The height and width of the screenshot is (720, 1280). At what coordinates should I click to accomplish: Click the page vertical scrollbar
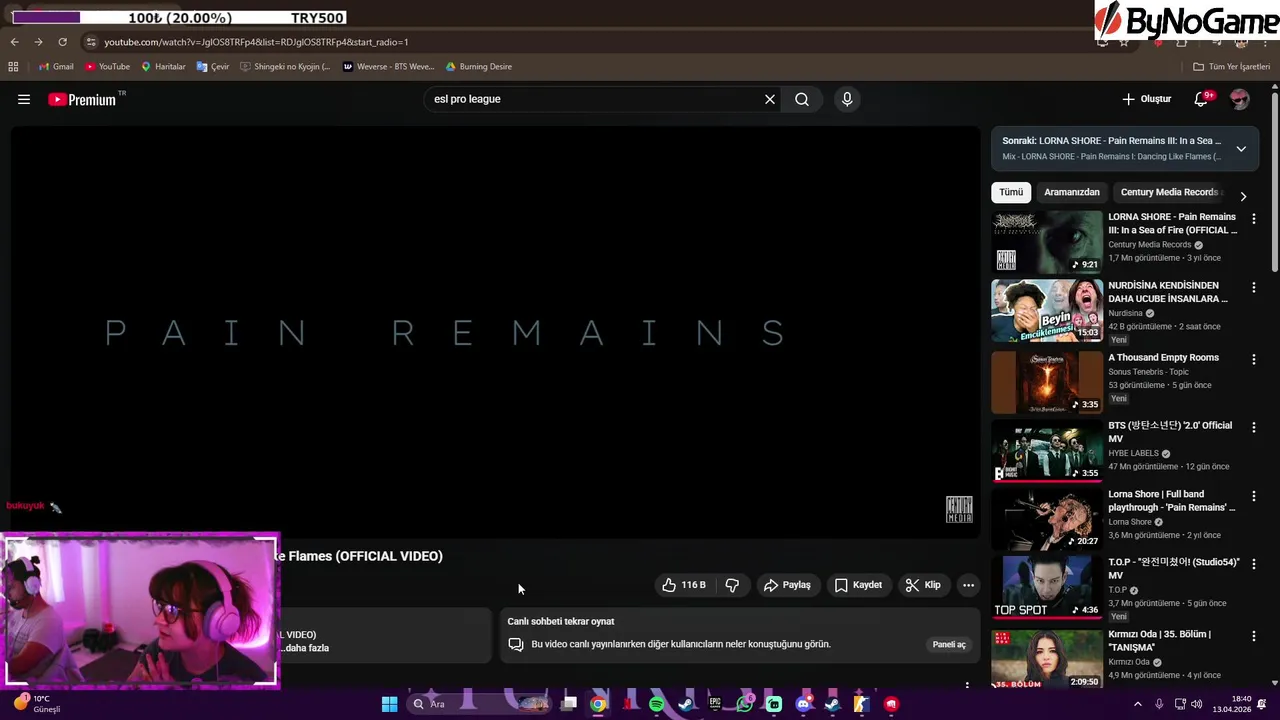point(1274,180)
